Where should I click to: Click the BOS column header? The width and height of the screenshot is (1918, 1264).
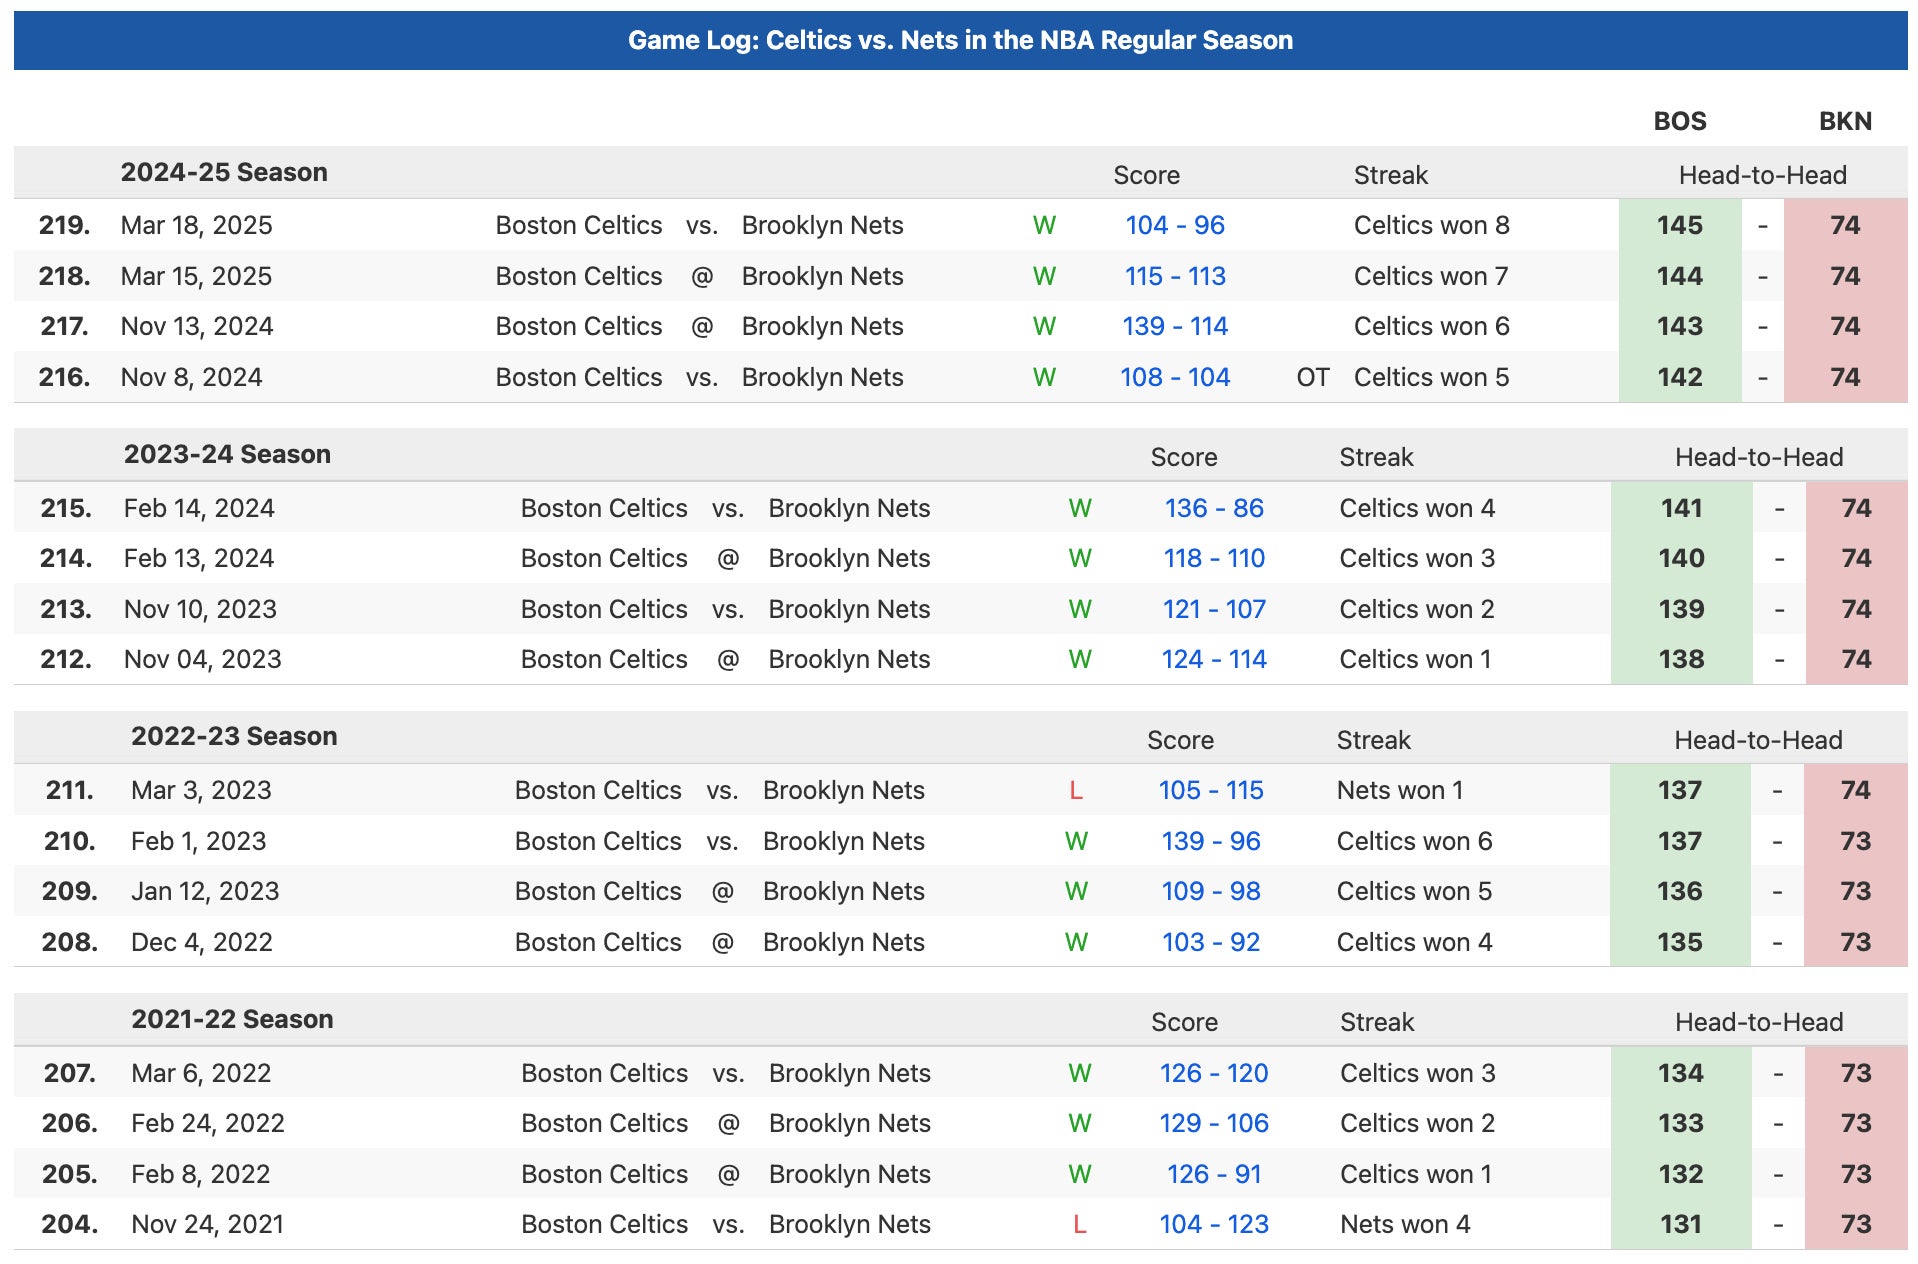[1679, 122]
